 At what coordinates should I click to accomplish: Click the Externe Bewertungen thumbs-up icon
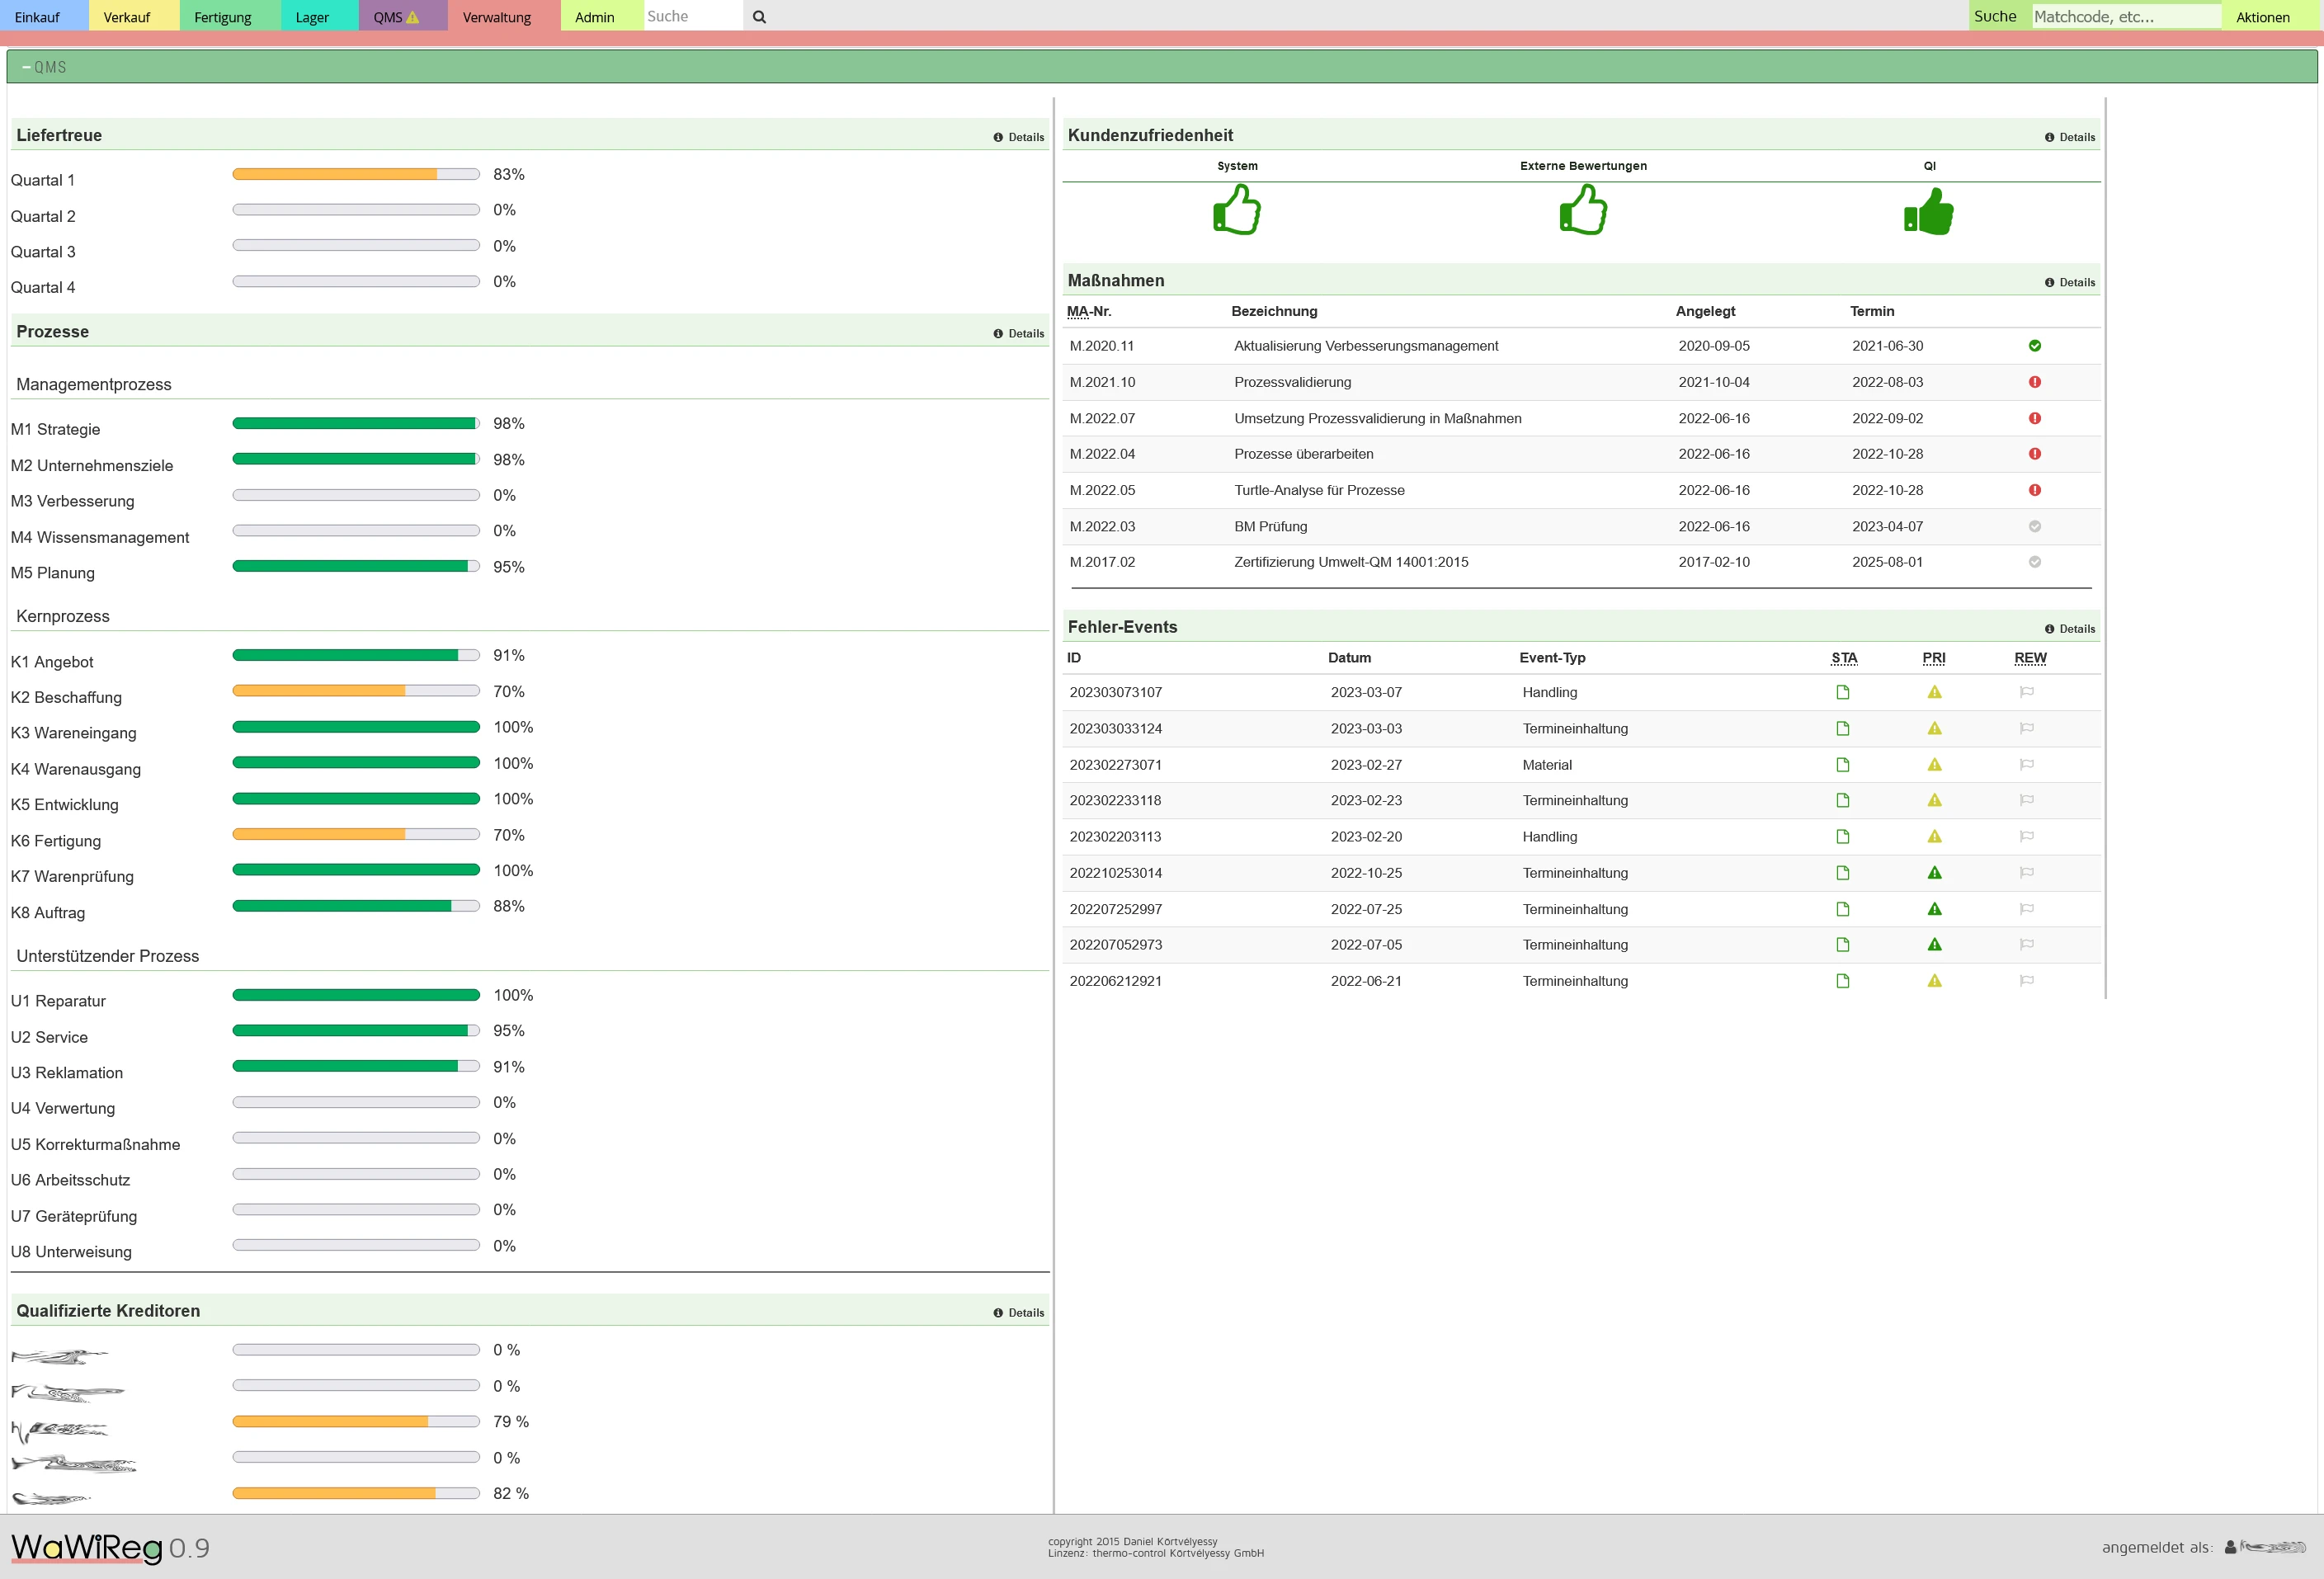pyautogui.click(x=1583, y=210)
